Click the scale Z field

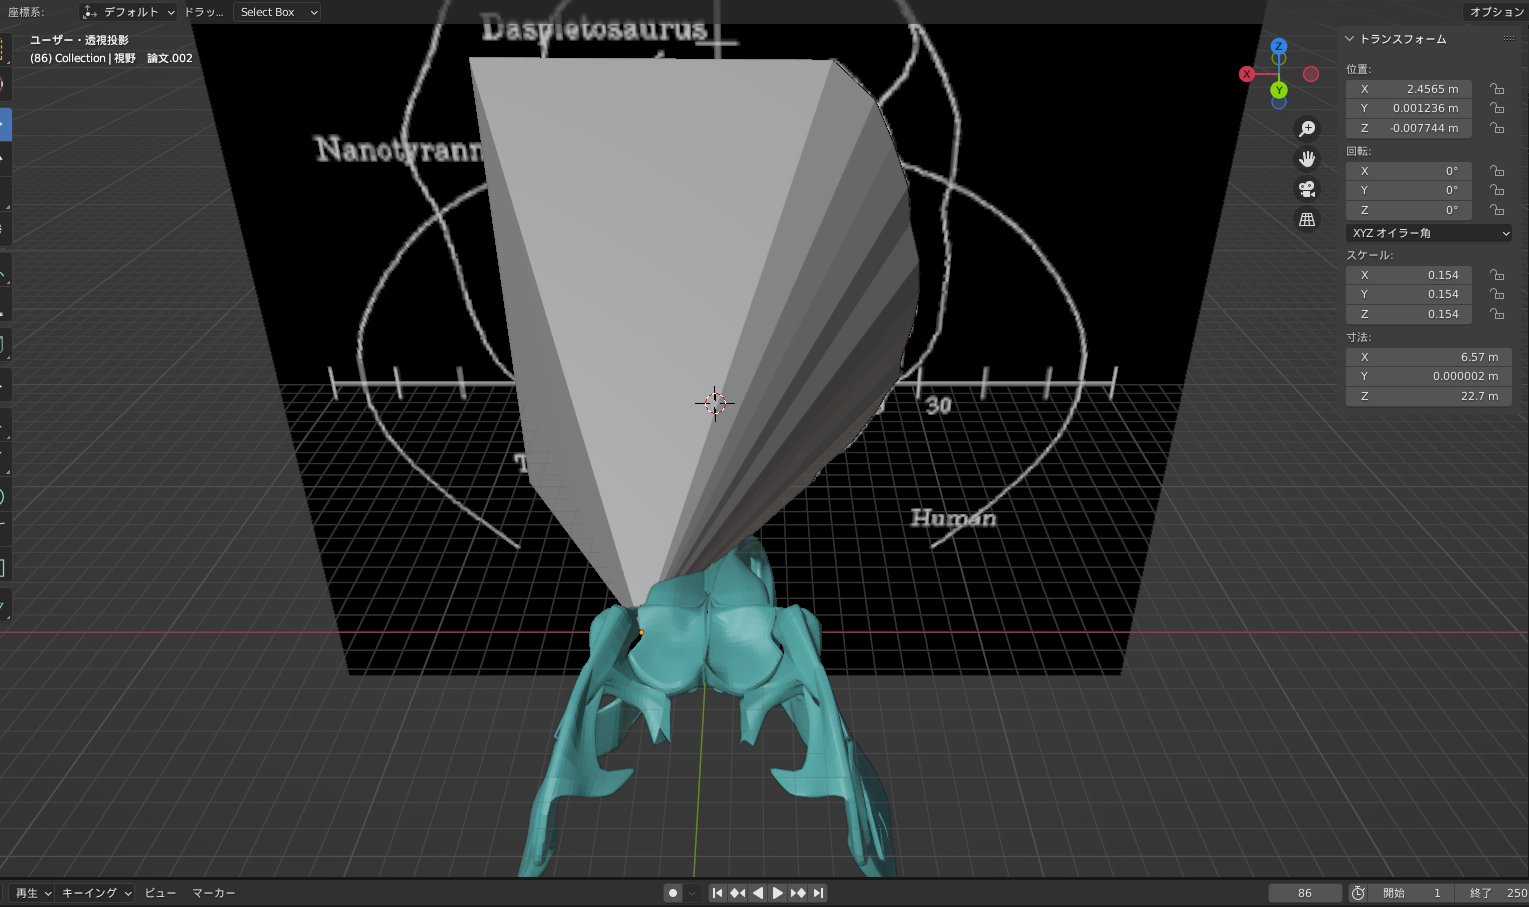[1408, 314]
